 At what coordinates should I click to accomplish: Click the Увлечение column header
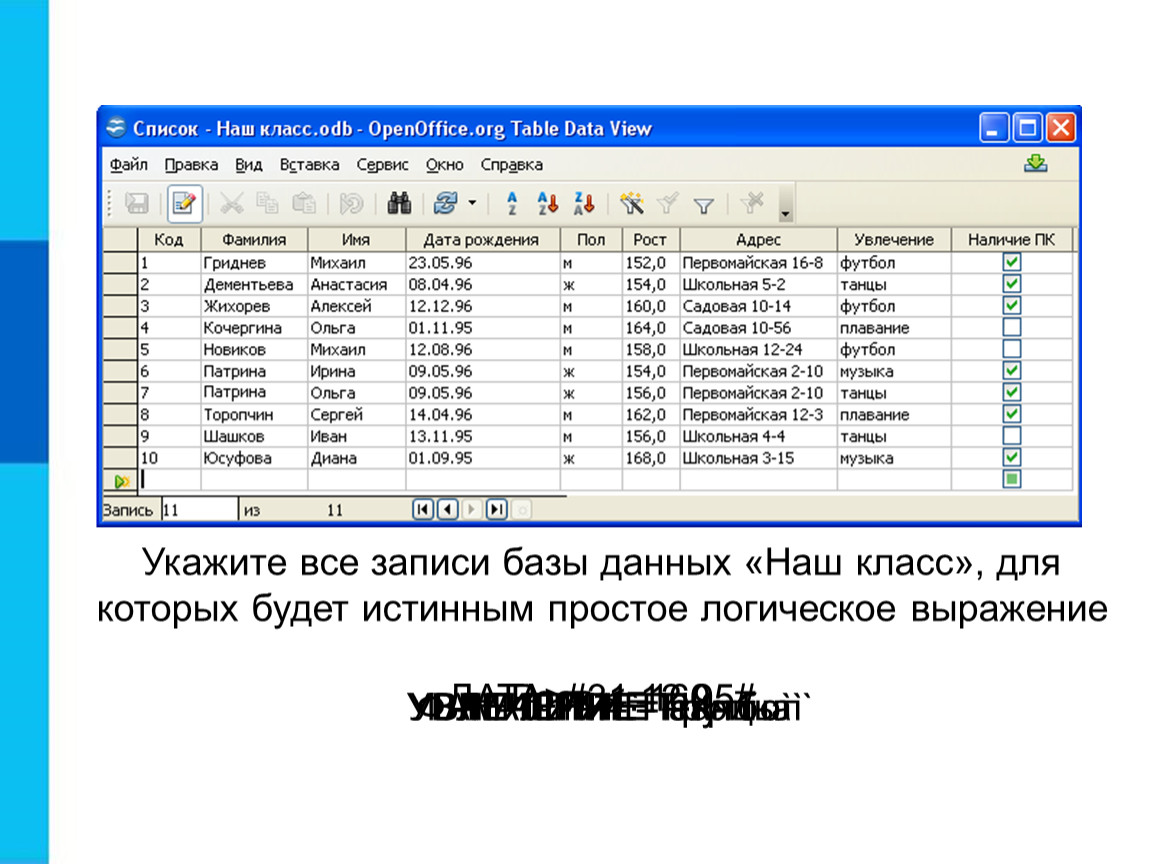point(893,240)
